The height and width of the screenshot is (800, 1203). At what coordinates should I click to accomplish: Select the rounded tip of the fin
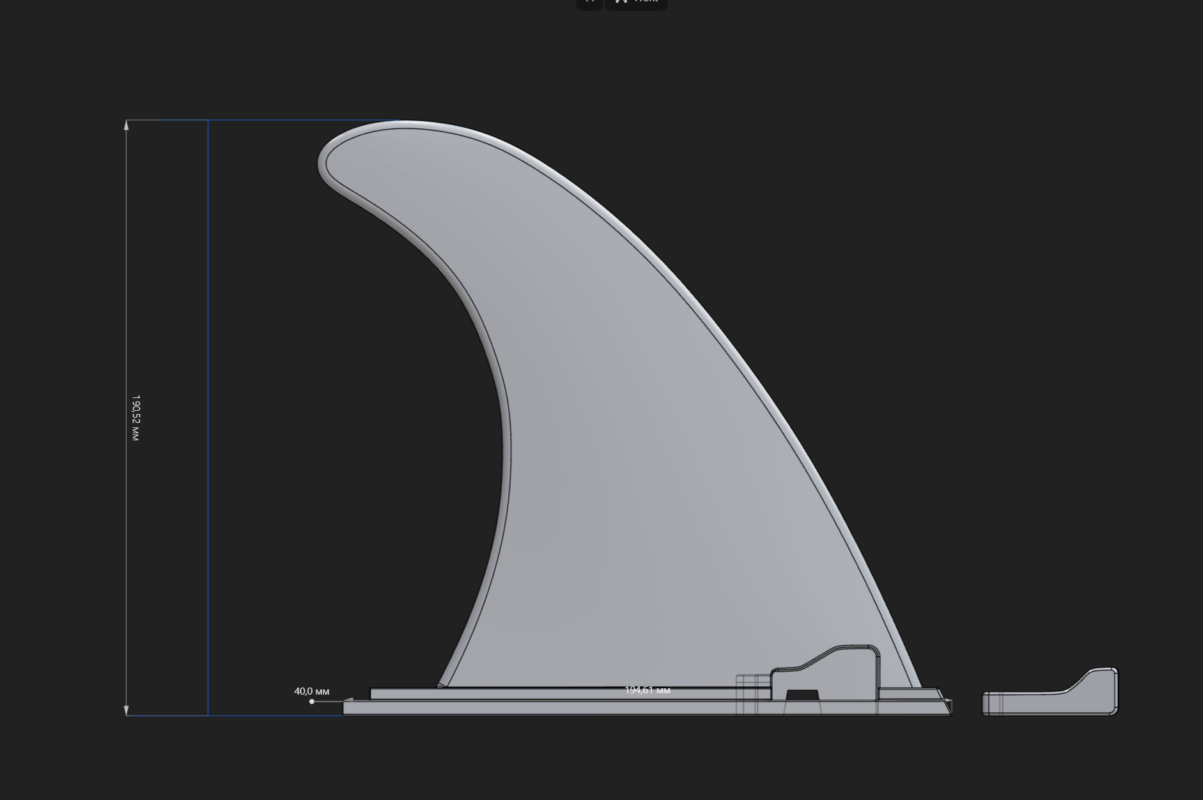click(x=345, y=155)
